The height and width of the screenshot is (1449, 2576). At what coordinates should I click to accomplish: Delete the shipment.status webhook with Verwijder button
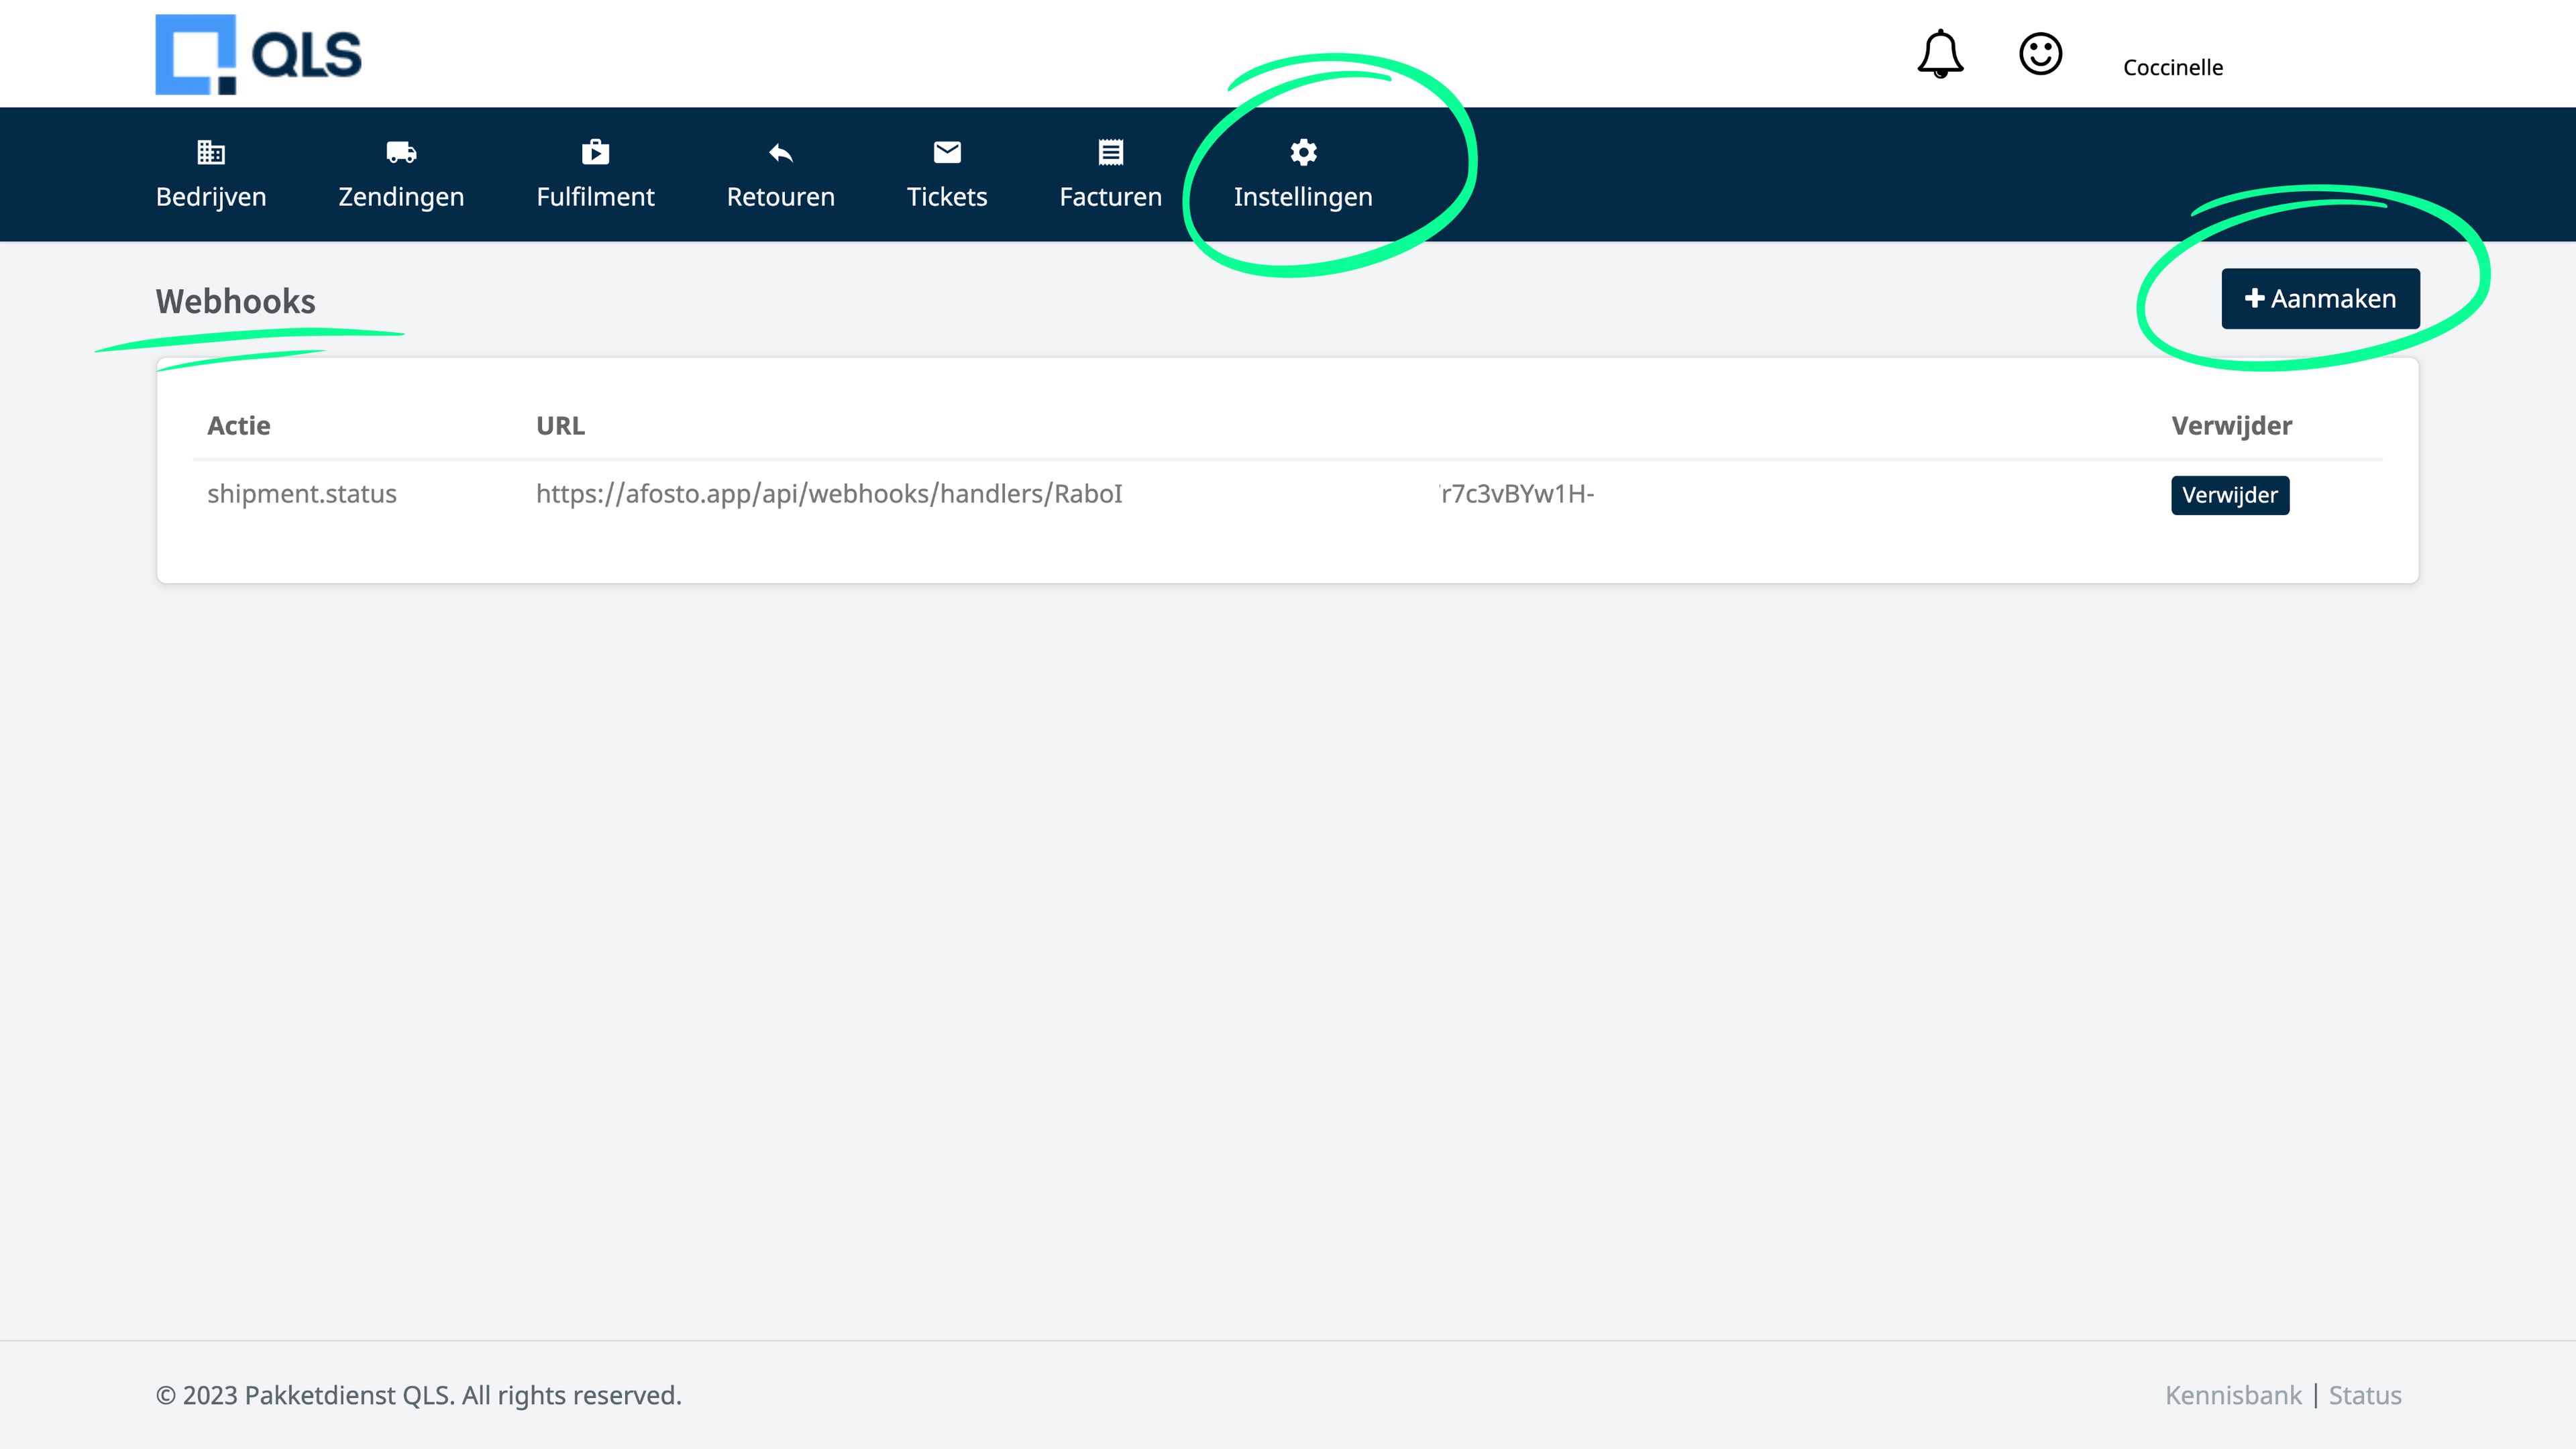pyautogui.click(x=2230, y=495)
